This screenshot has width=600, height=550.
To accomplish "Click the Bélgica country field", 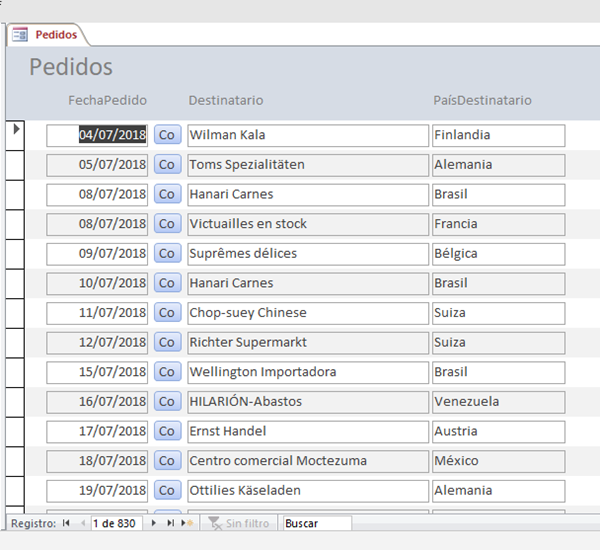I will pos(498,254).
